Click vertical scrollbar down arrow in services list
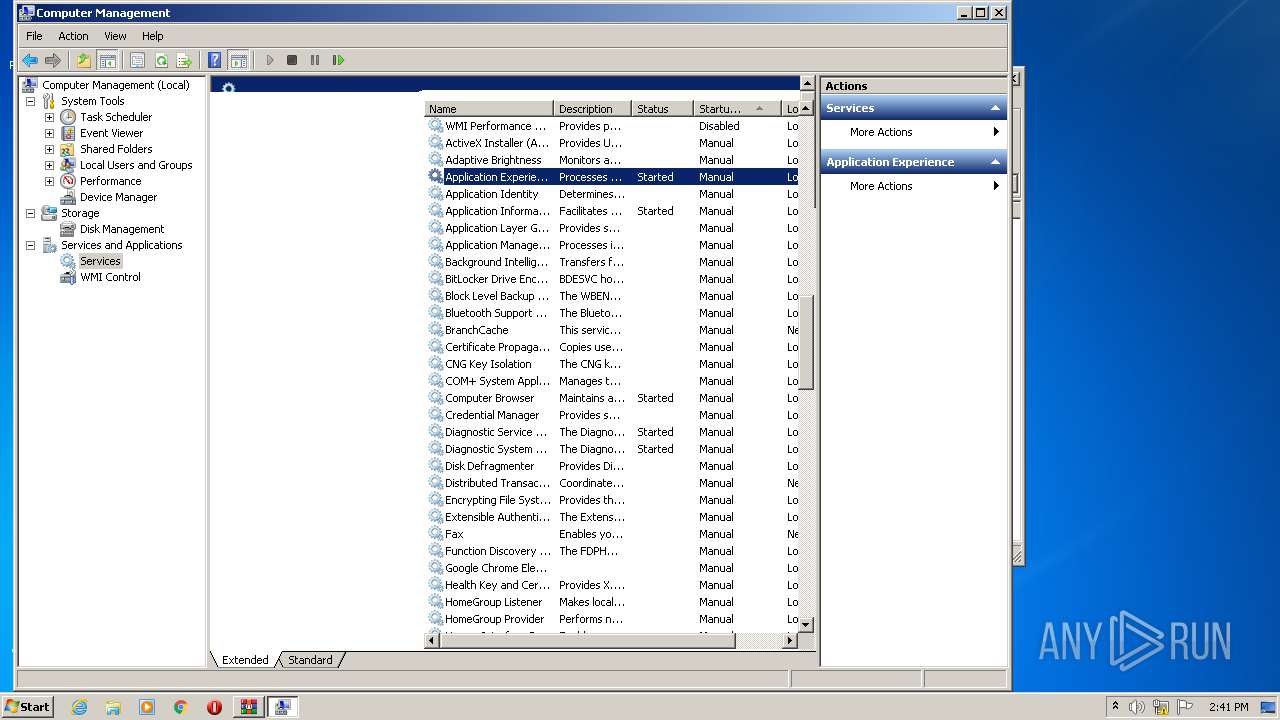The height and width of the screenshot is (720, 1280). pyautogui.click(x=807, y=624)
